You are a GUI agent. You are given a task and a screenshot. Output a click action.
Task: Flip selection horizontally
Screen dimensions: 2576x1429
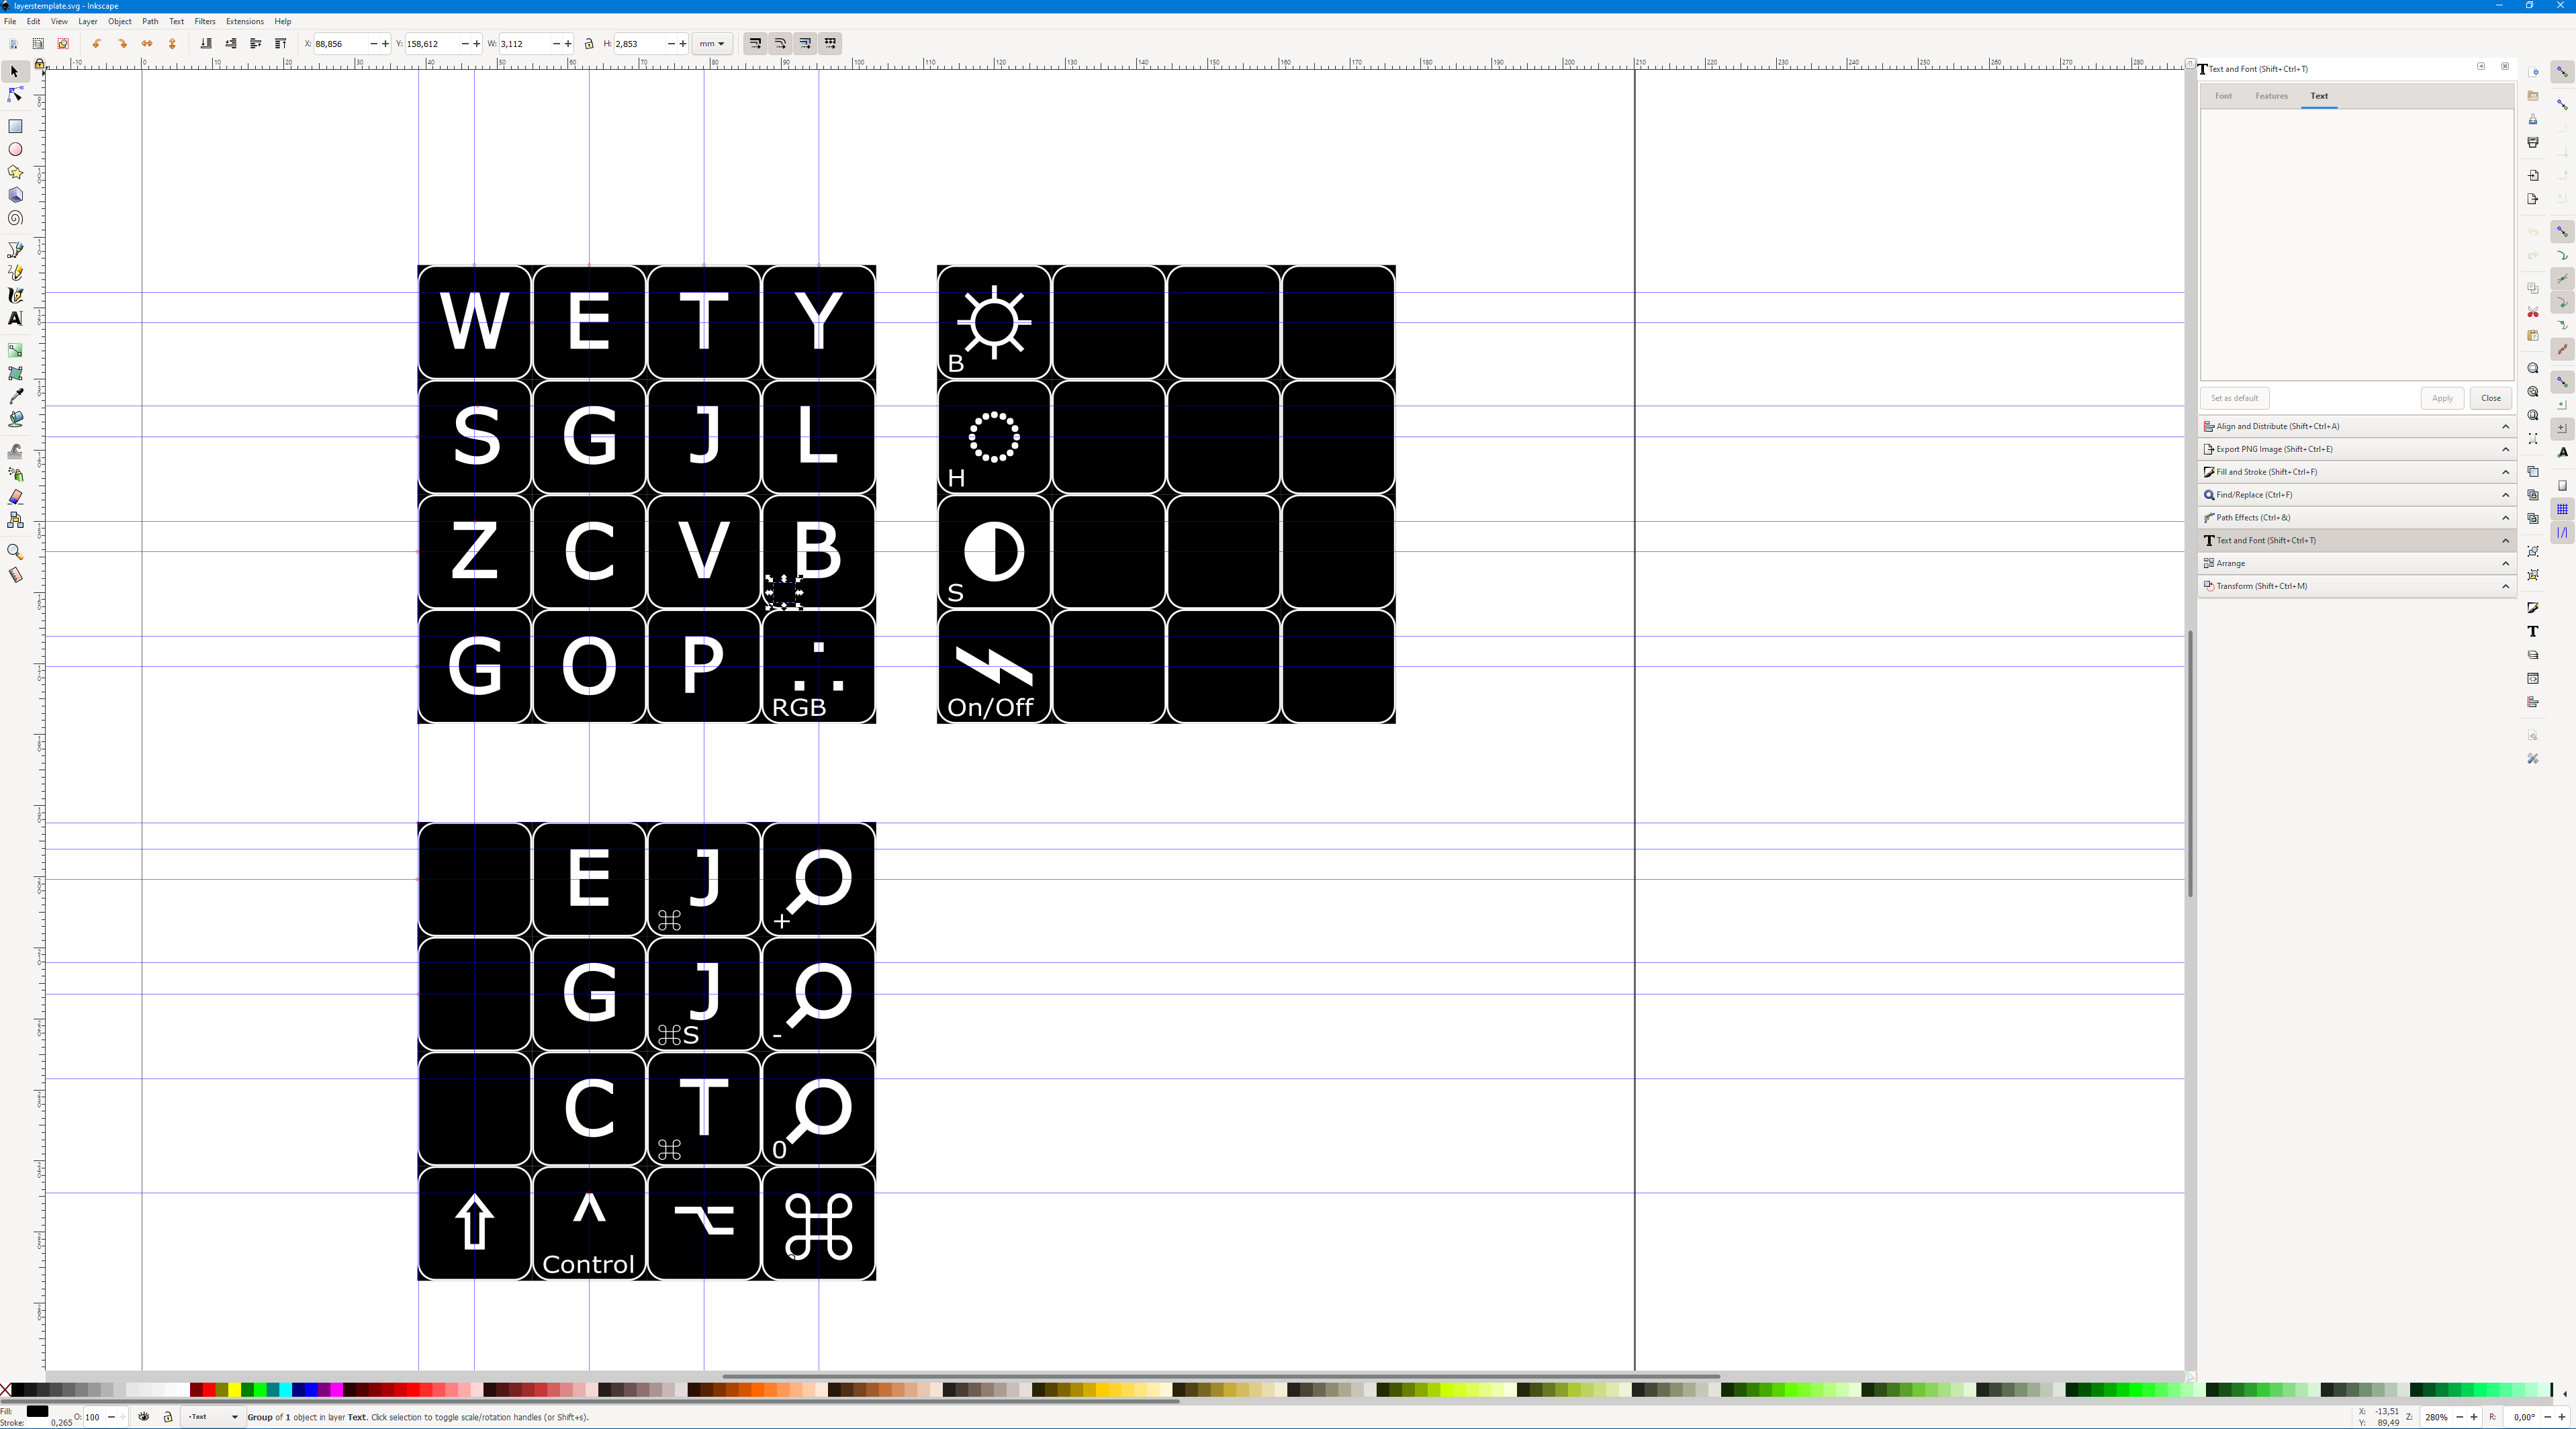click(x=147, y=43)
